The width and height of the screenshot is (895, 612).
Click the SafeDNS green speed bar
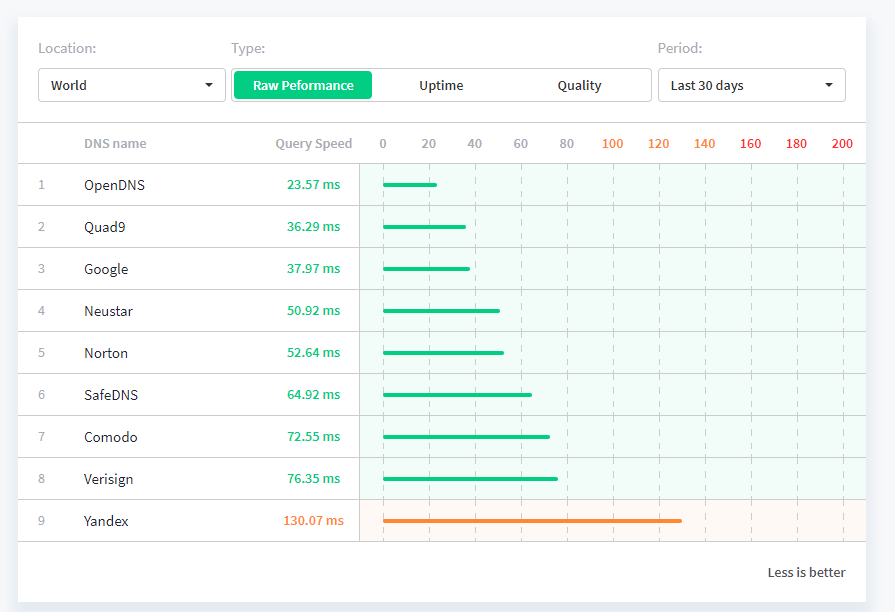click(x=458, y=394)
